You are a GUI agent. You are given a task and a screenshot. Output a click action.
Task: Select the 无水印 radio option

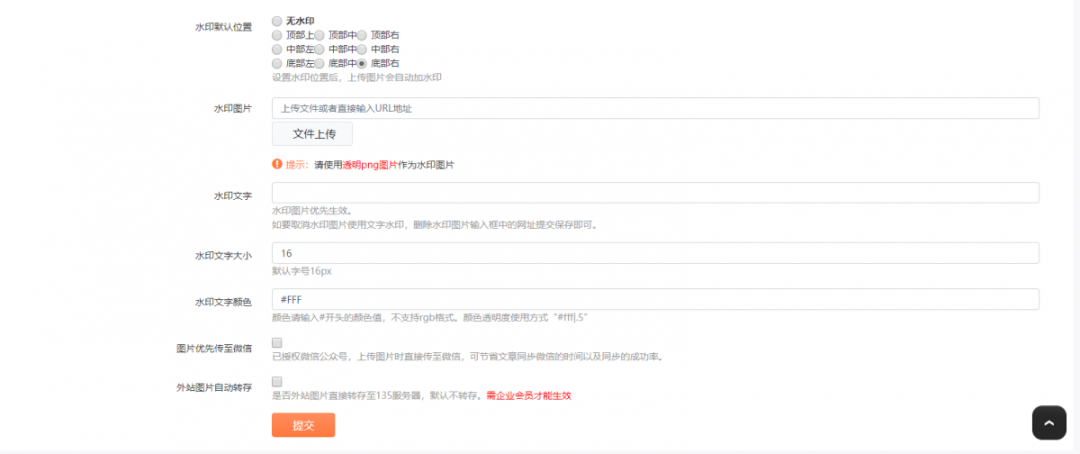click(x=277, y=21)
